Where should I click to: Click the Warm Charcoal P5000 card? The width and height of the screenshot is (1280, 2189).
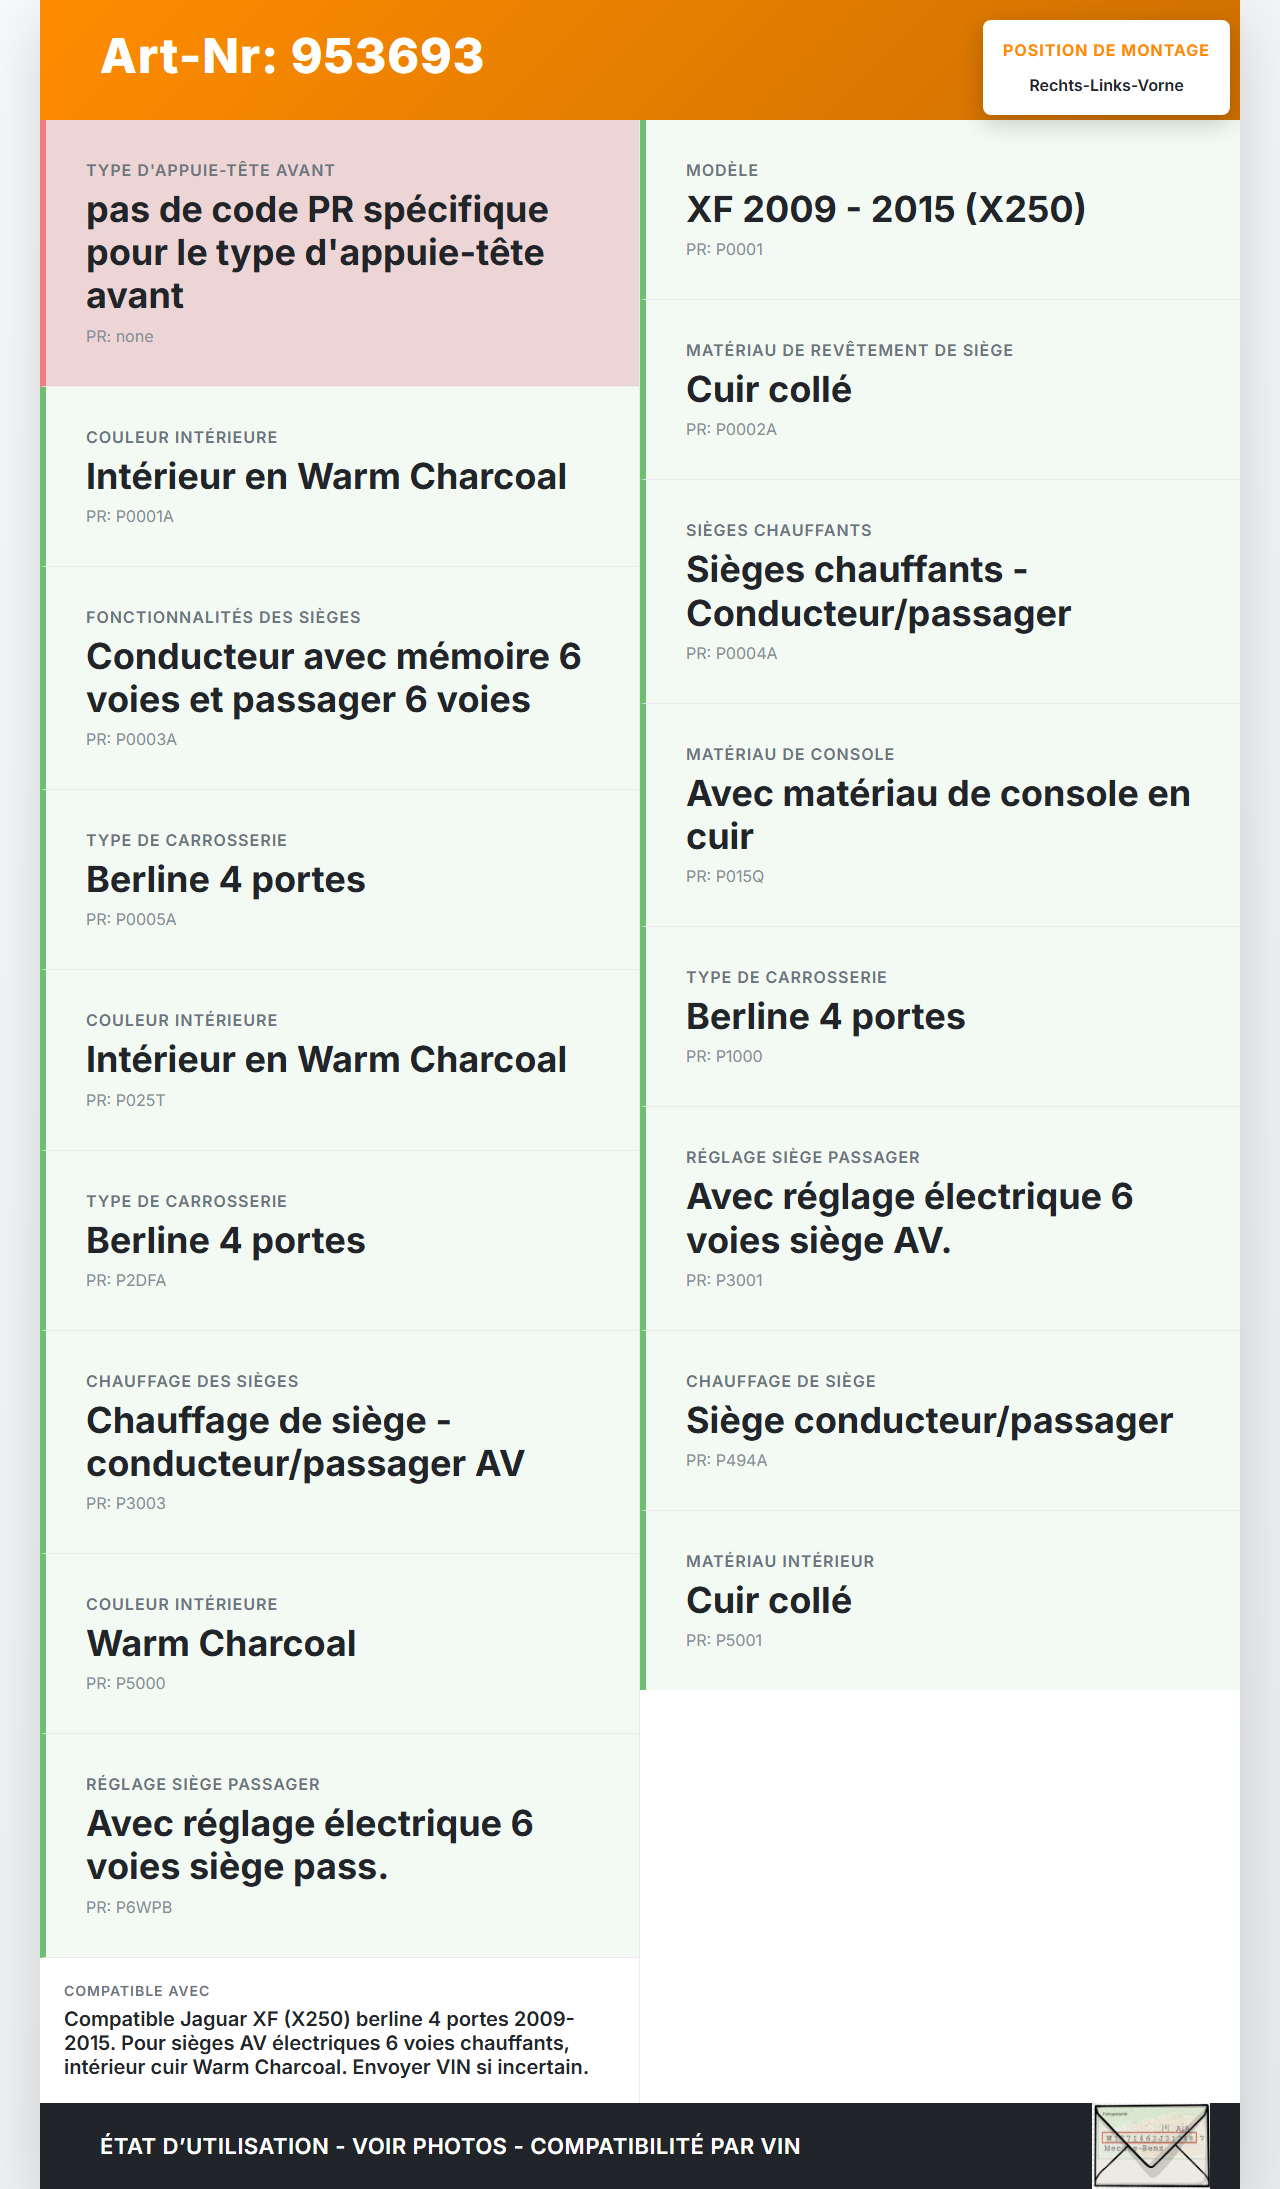[x=341, y=1643]
